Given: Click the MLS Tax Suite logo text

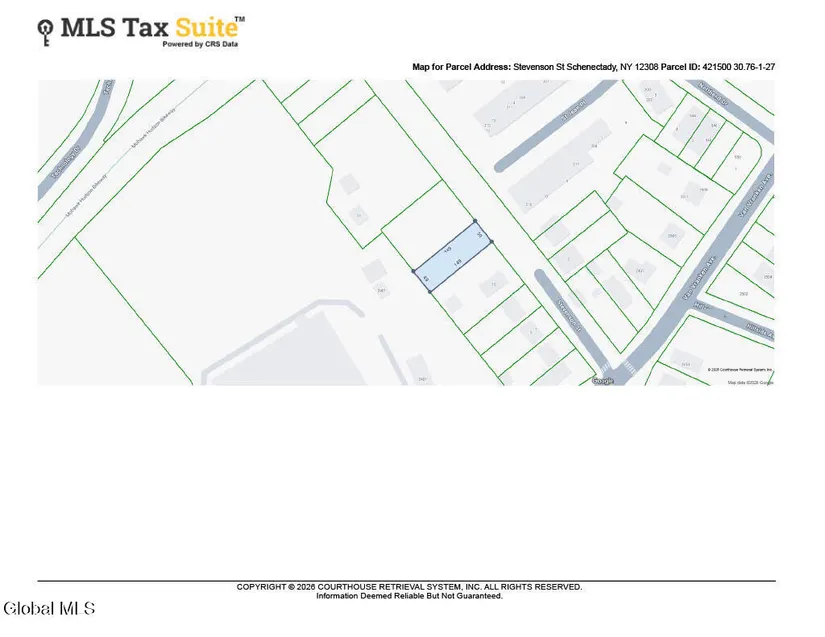Looking at the screenshot, I should (x=152, y=27).
